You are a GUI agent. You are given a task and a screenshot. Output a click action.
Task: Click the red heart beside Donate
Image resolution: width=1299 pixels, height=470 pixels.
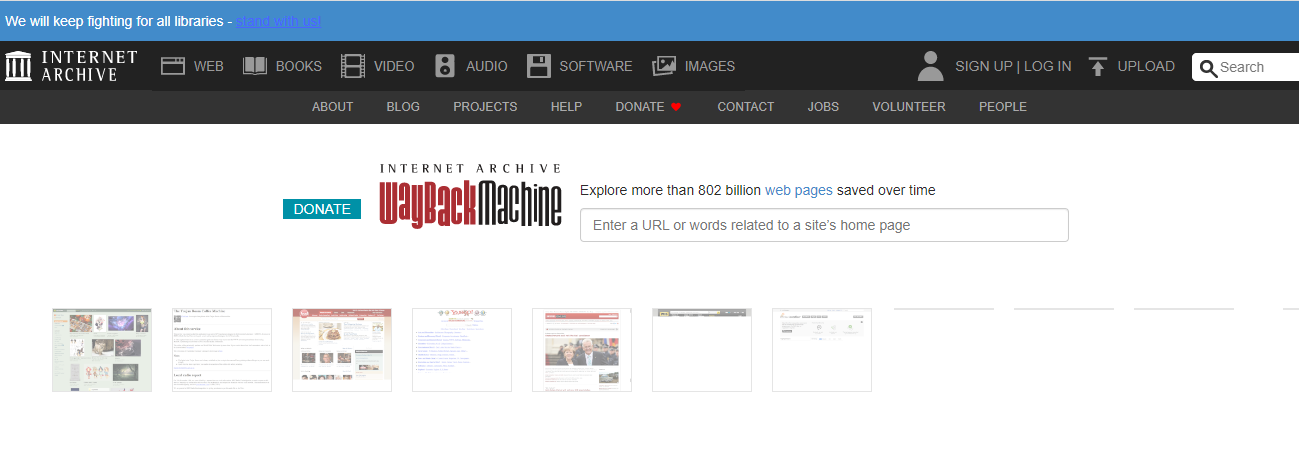(x=676, y=107)
